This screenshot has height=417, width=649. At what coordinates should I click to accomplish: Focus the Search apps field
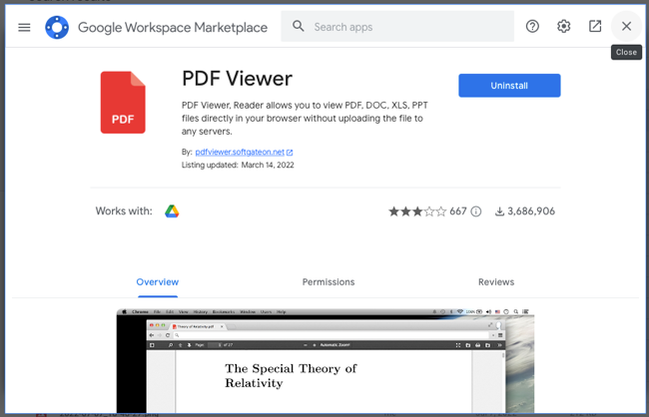click(397, 27)
